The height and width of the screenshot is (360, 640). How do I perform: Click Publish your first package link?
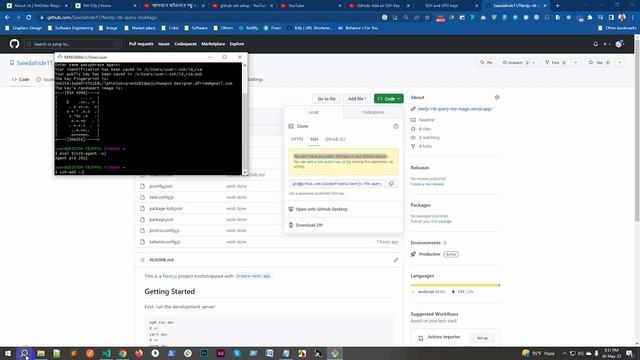tap(431, 221)
